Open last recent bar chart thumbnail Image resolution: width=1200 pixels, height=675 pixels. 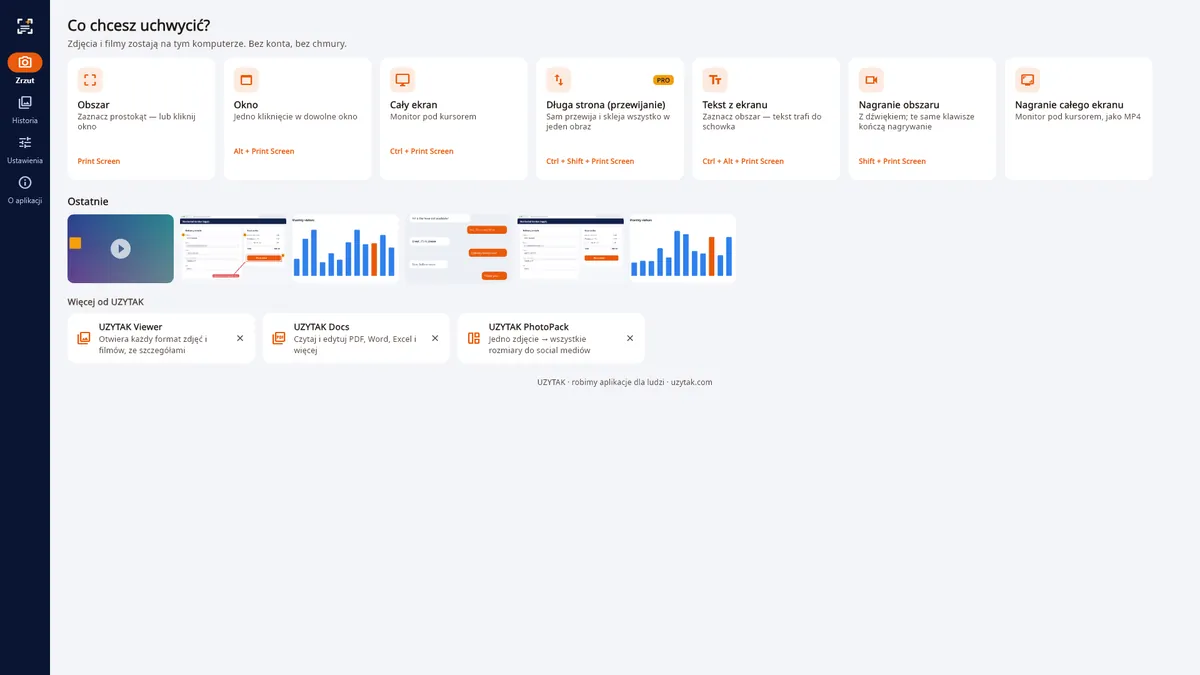682,249
